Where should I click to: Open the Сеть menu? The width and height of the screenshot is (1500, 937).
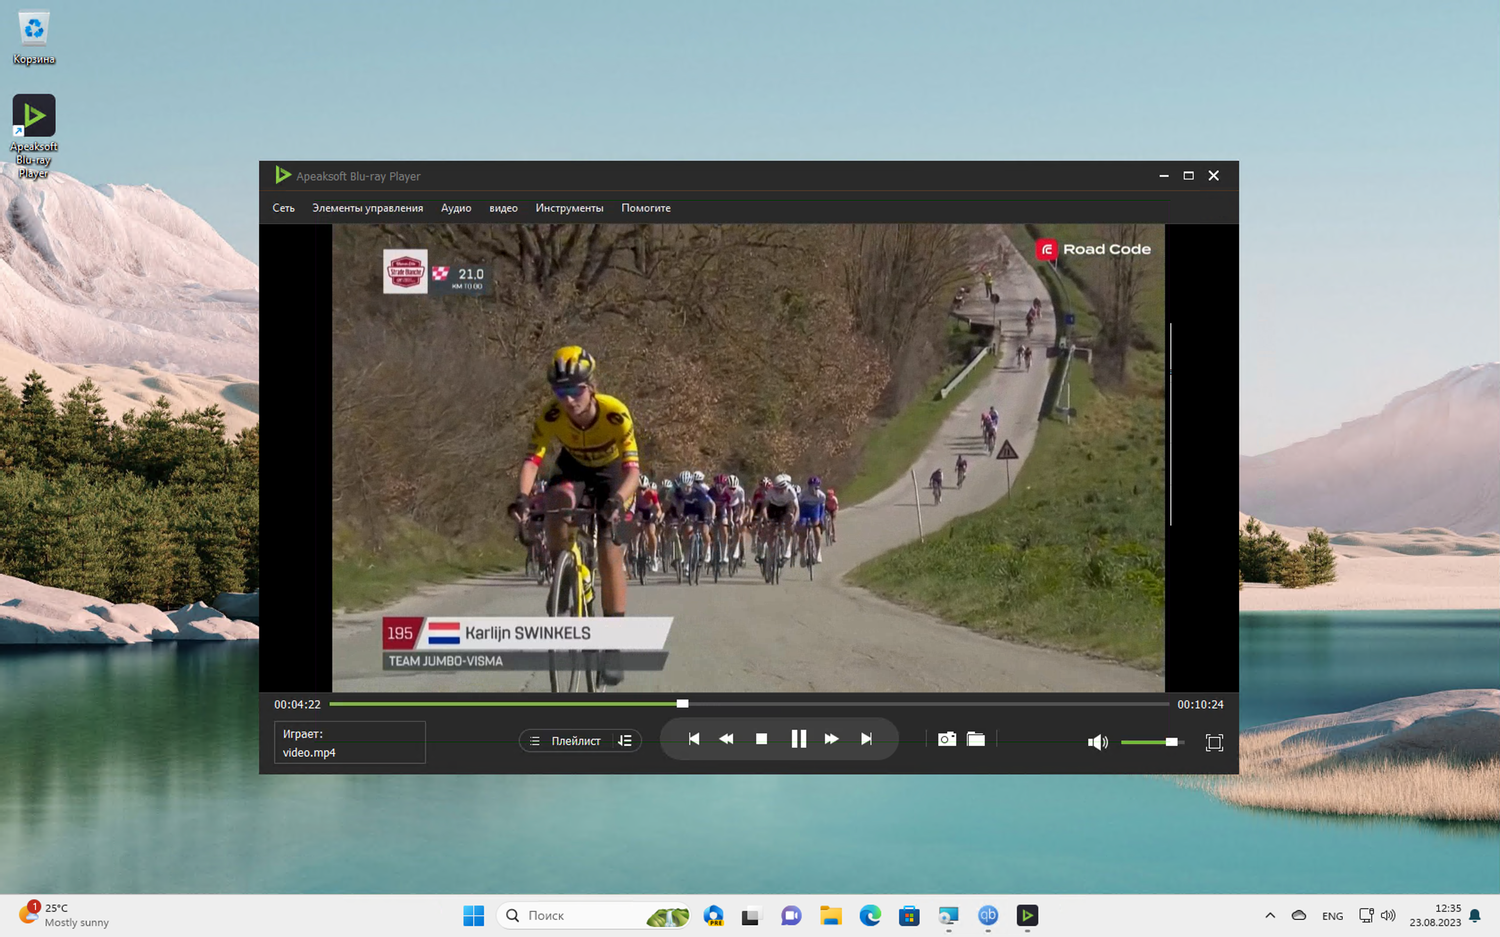pyautogui.click(x=283, y=208)
